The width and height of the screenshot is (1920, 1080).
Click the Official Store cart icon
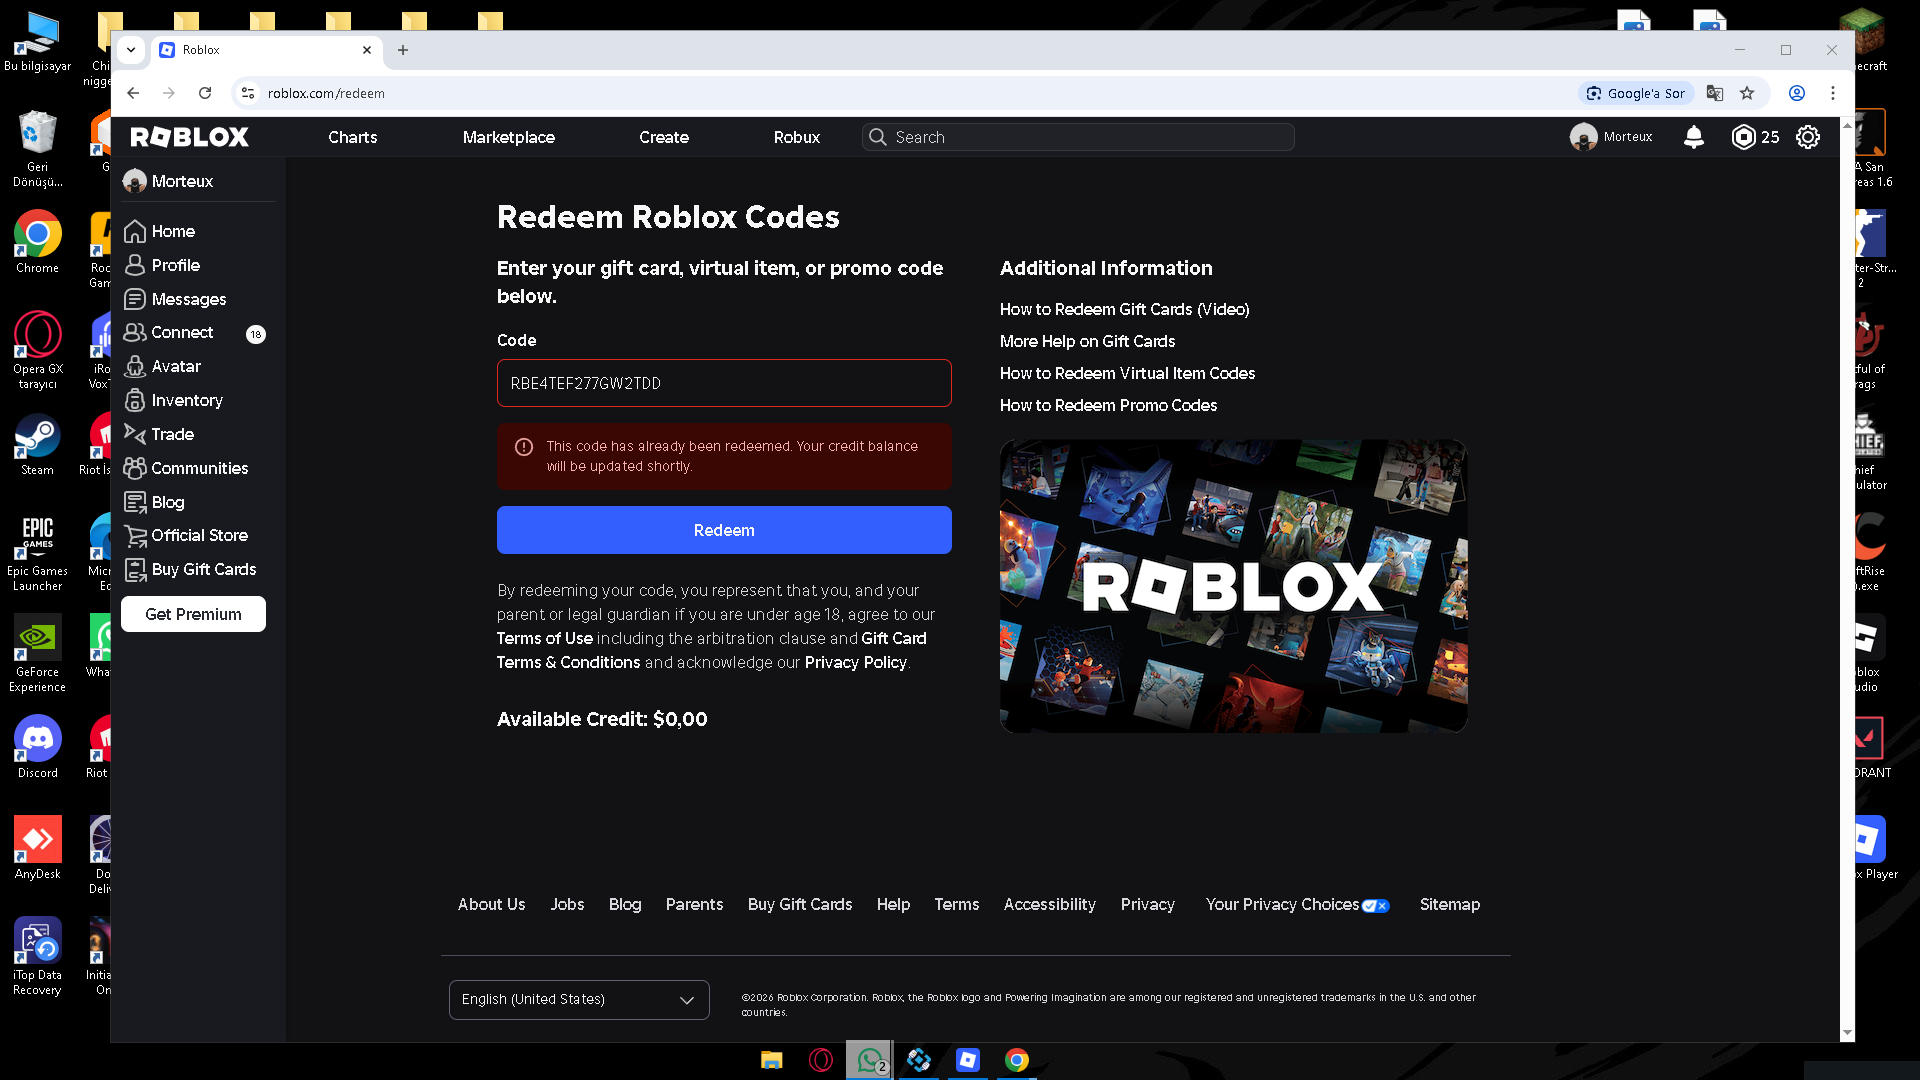click(x=135, y=536)
